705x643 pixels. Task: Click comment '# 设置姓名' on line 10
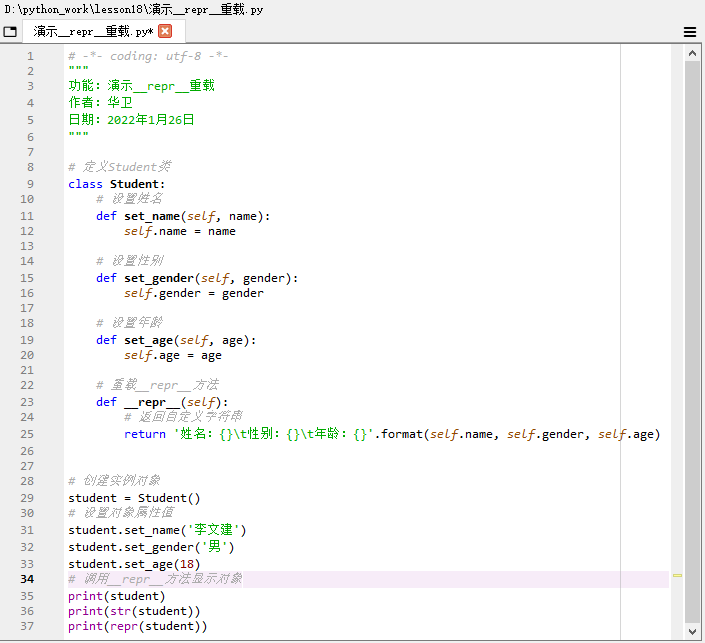(x=129, y=199)
